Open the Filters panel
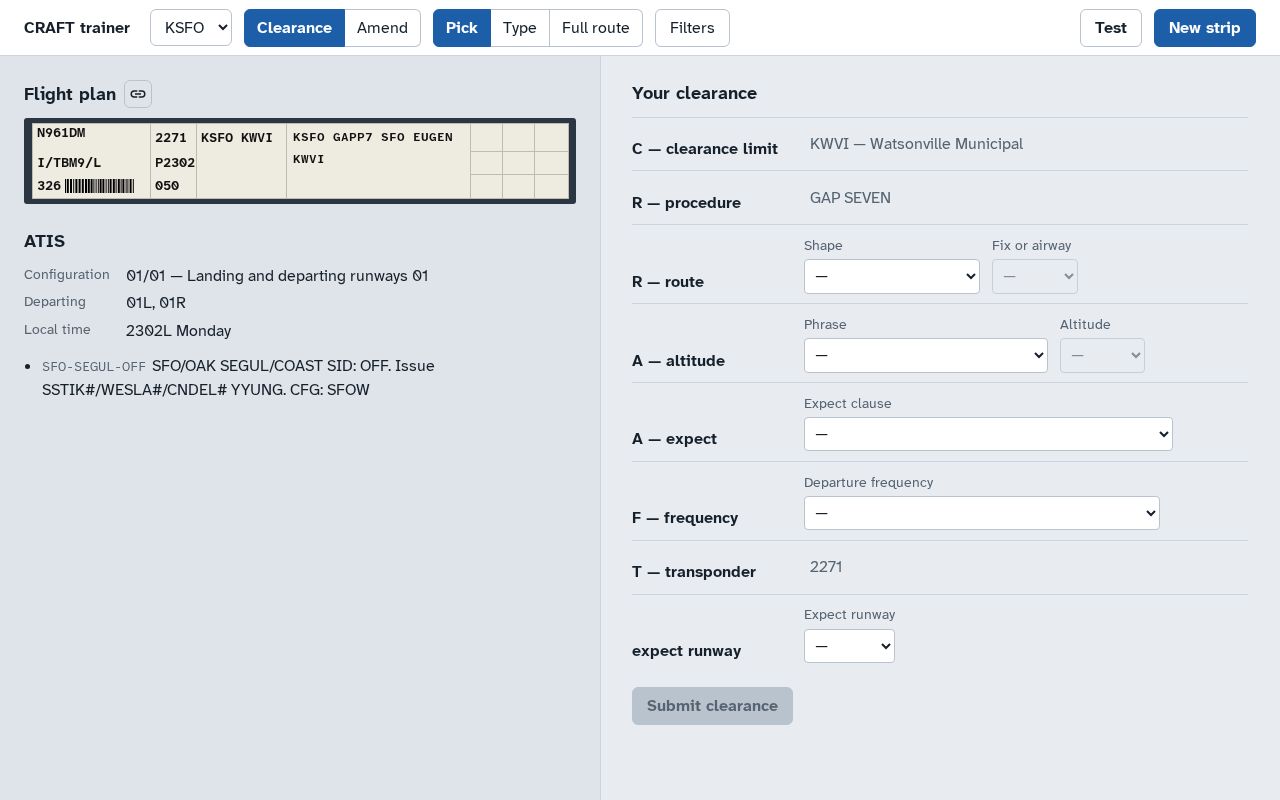Screen dimensions: 1280x800 pyautogui.click(x=692, y=28)
